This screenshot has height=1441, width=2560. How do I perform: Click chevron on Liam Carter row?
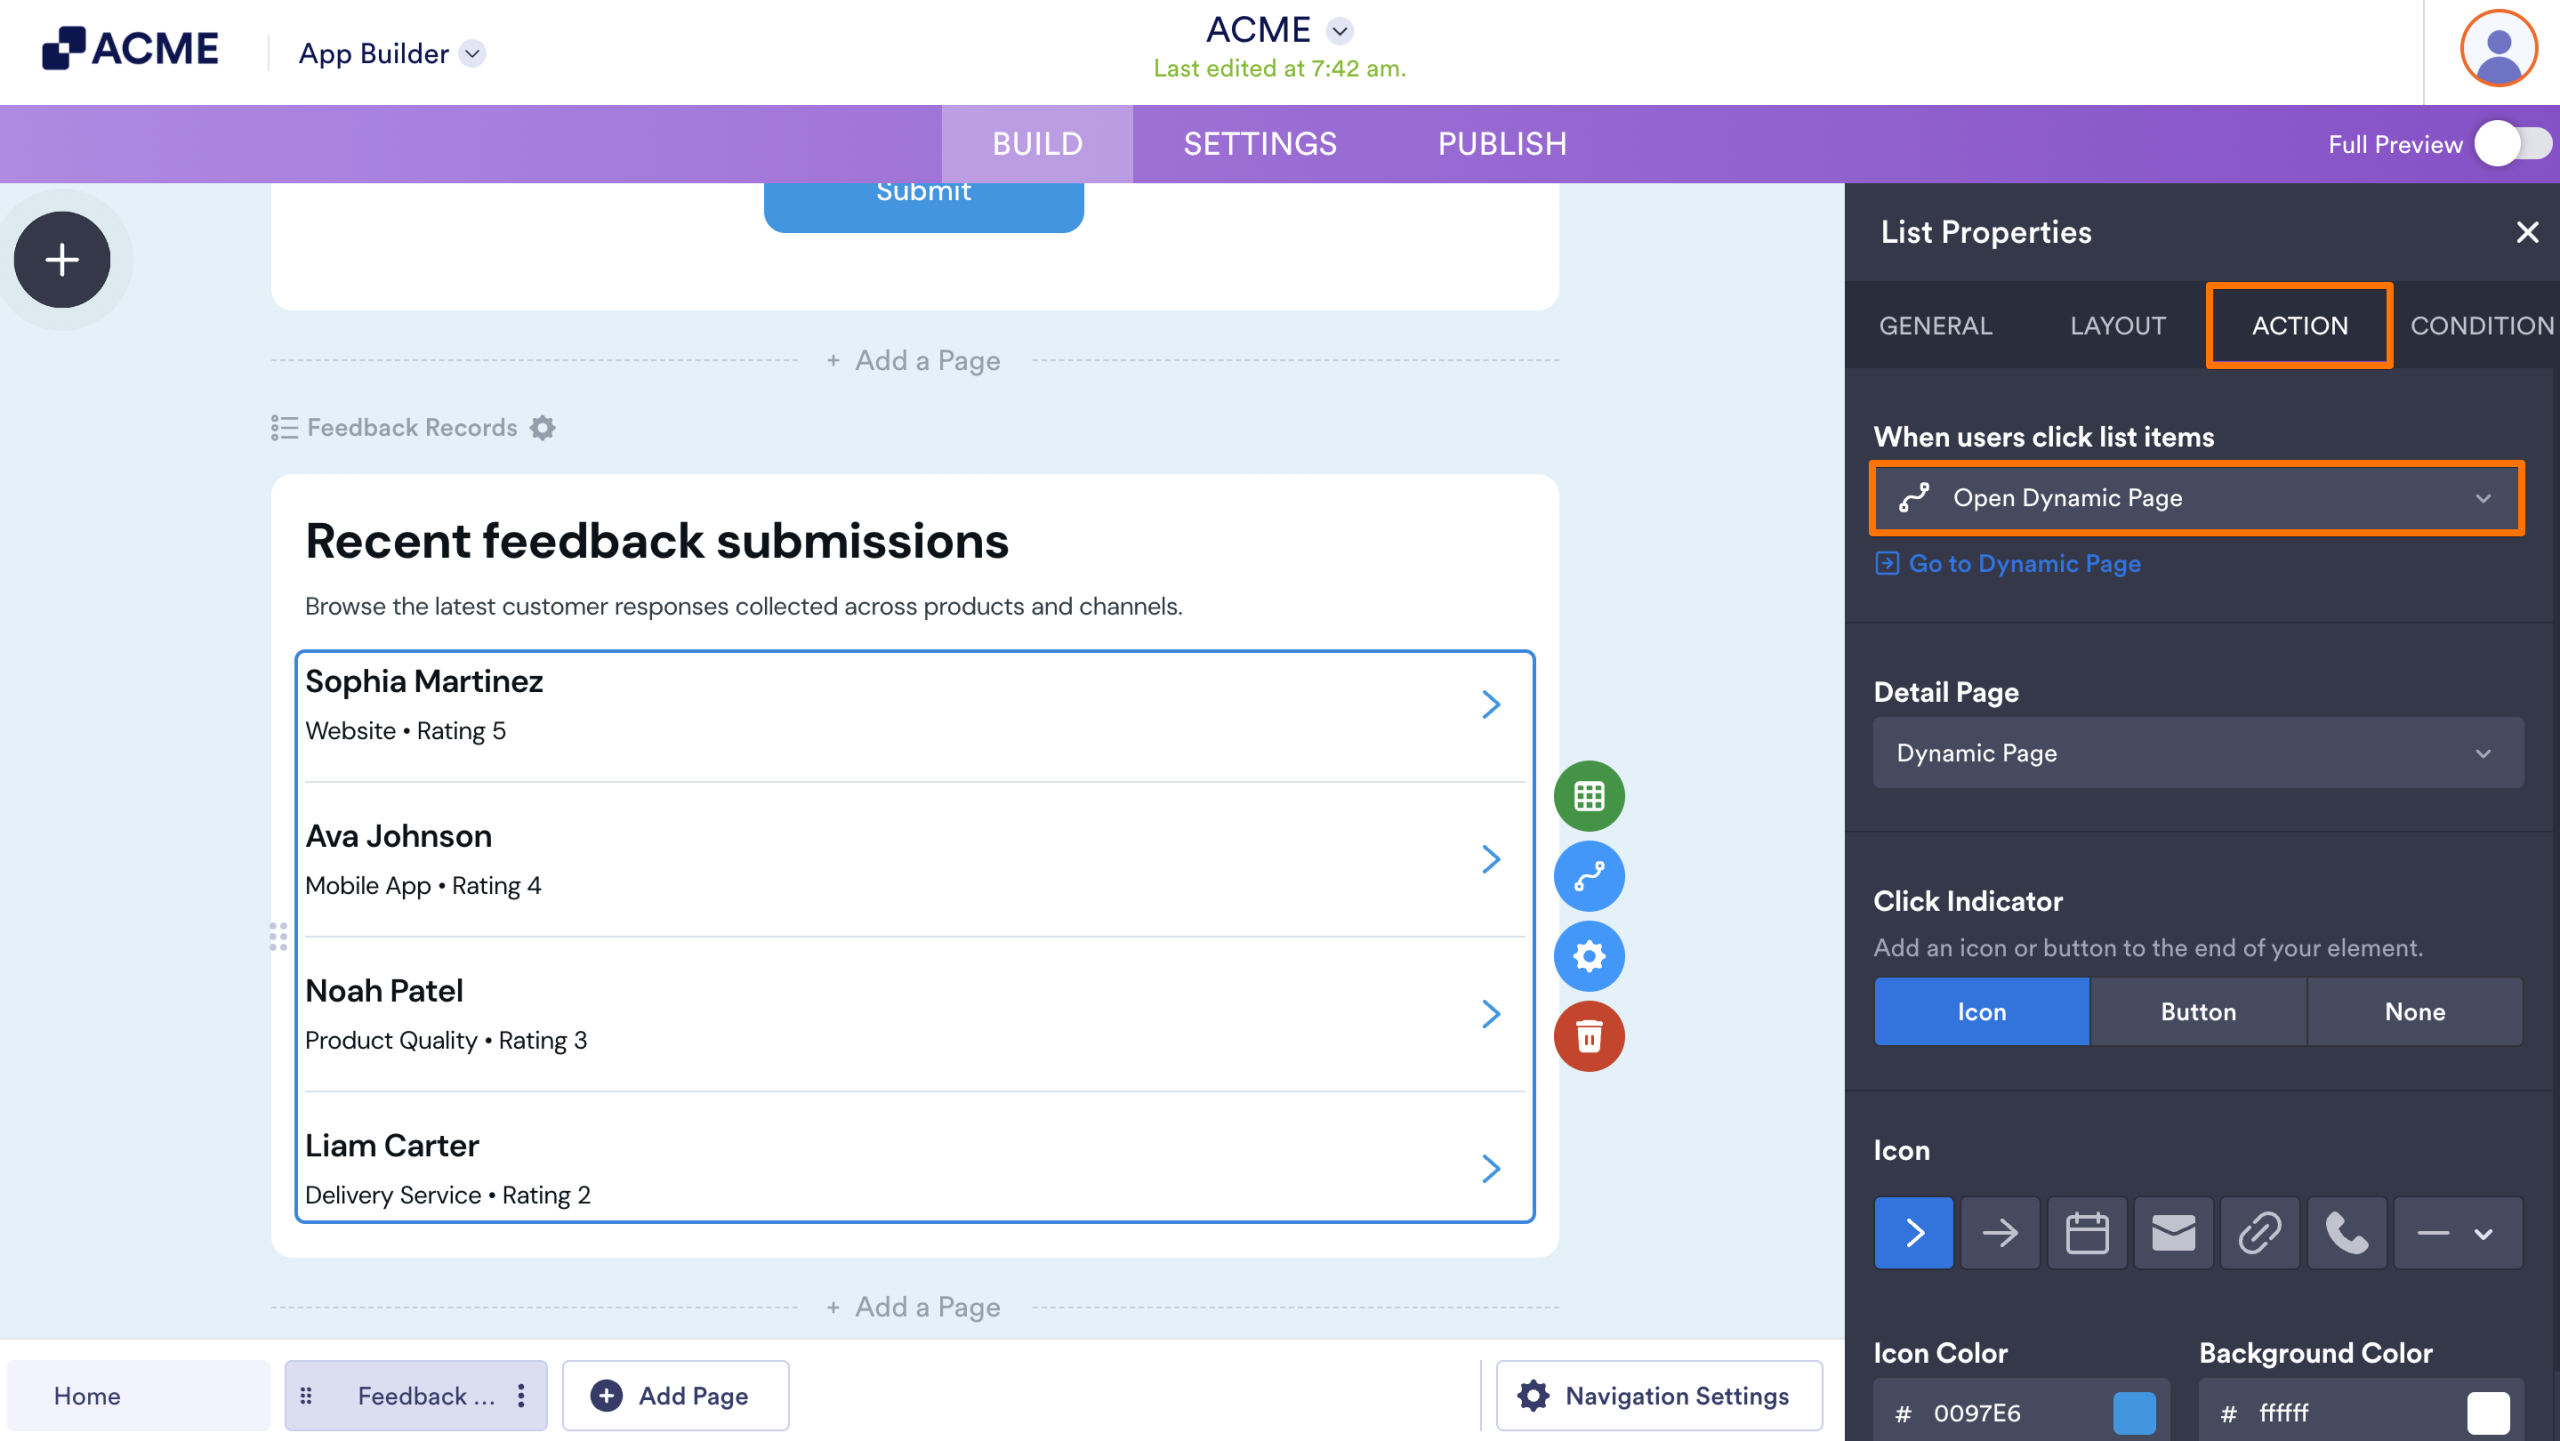coord(1491,1169)
